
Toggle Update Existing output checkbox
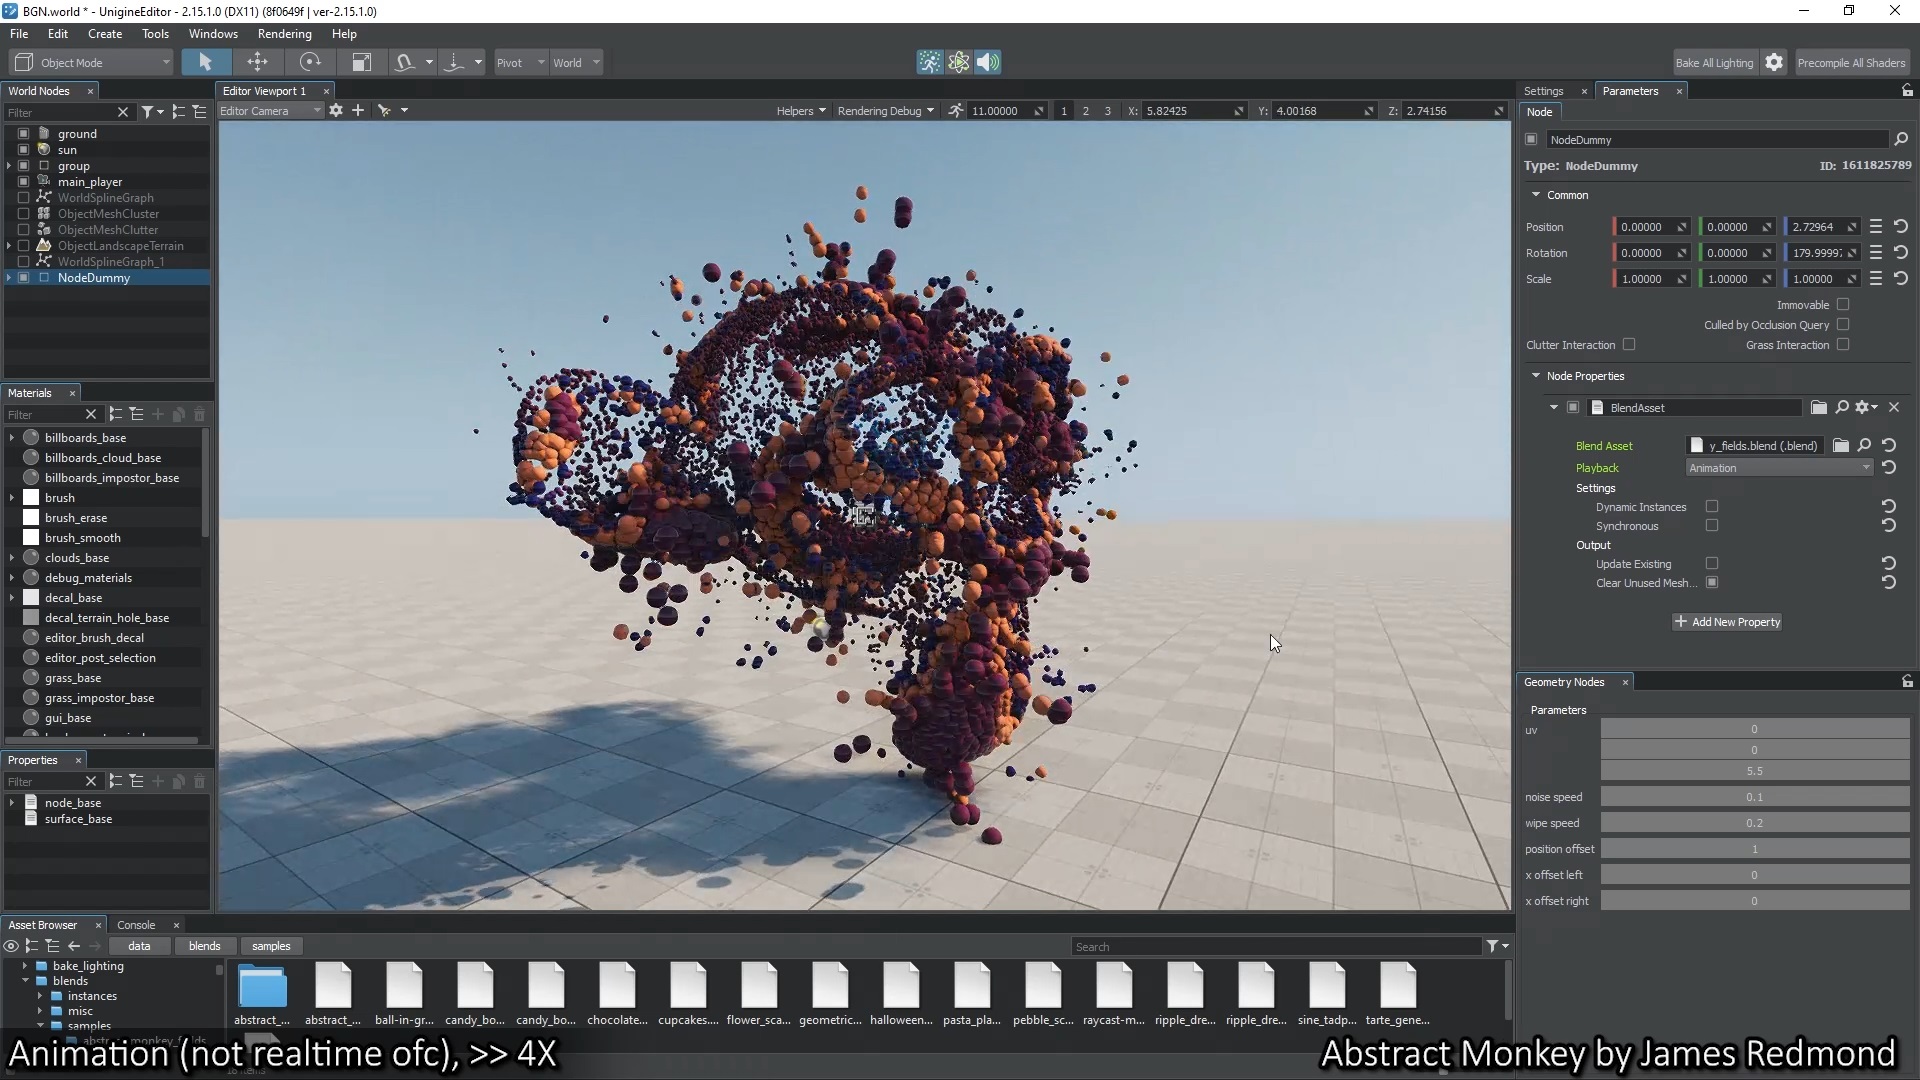1712,563
